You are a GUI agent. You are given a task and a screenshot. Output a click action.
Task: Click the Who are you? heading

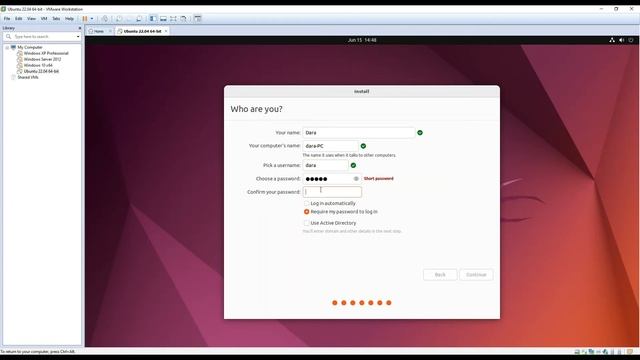point(256,109)
